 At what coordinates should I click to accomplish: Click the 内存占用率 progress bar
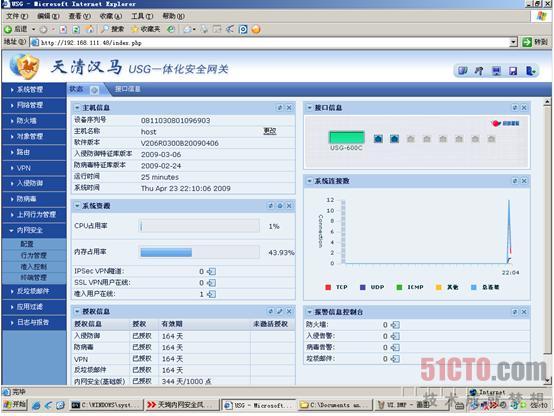200,252
